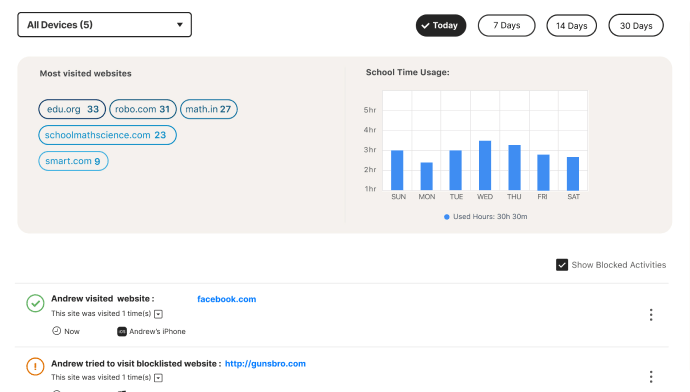Click 'Andrew visited website :' text
Viewport: 690px width, 392px height.
coord(103,299)
